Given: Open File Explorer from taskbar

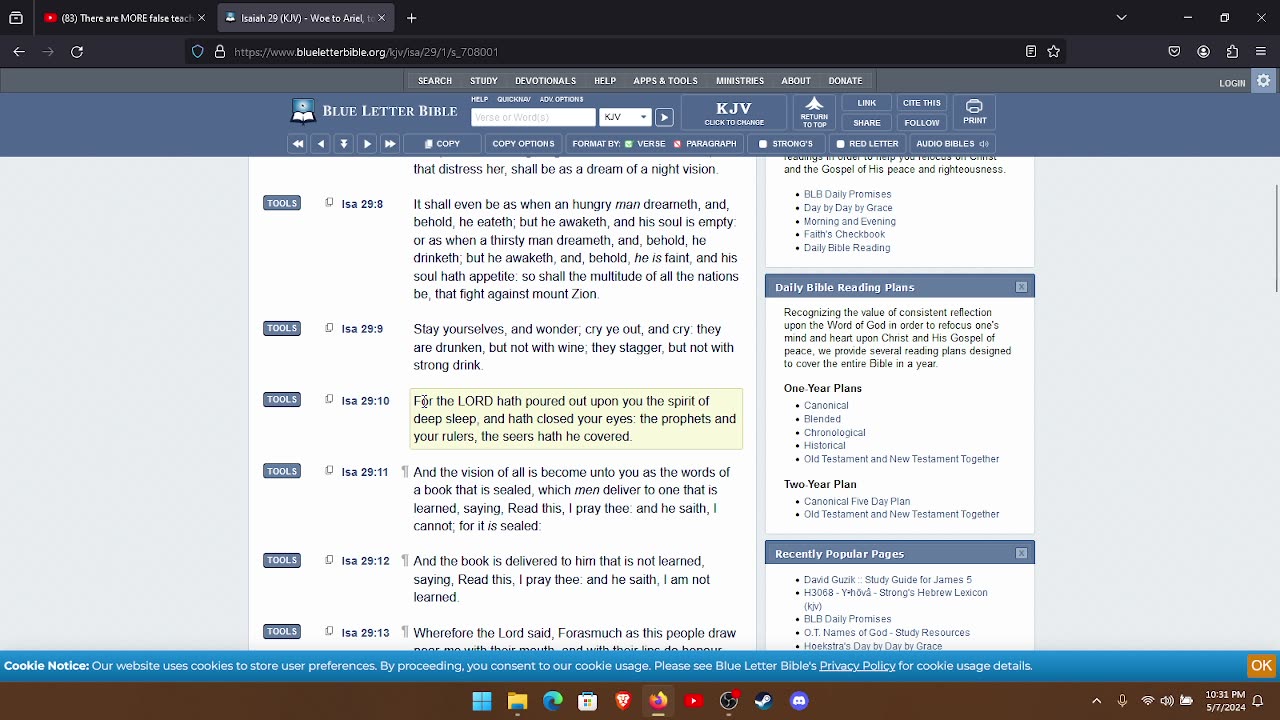Looking at the screenshot, I should pyautogui.click(x=517, y=701).
